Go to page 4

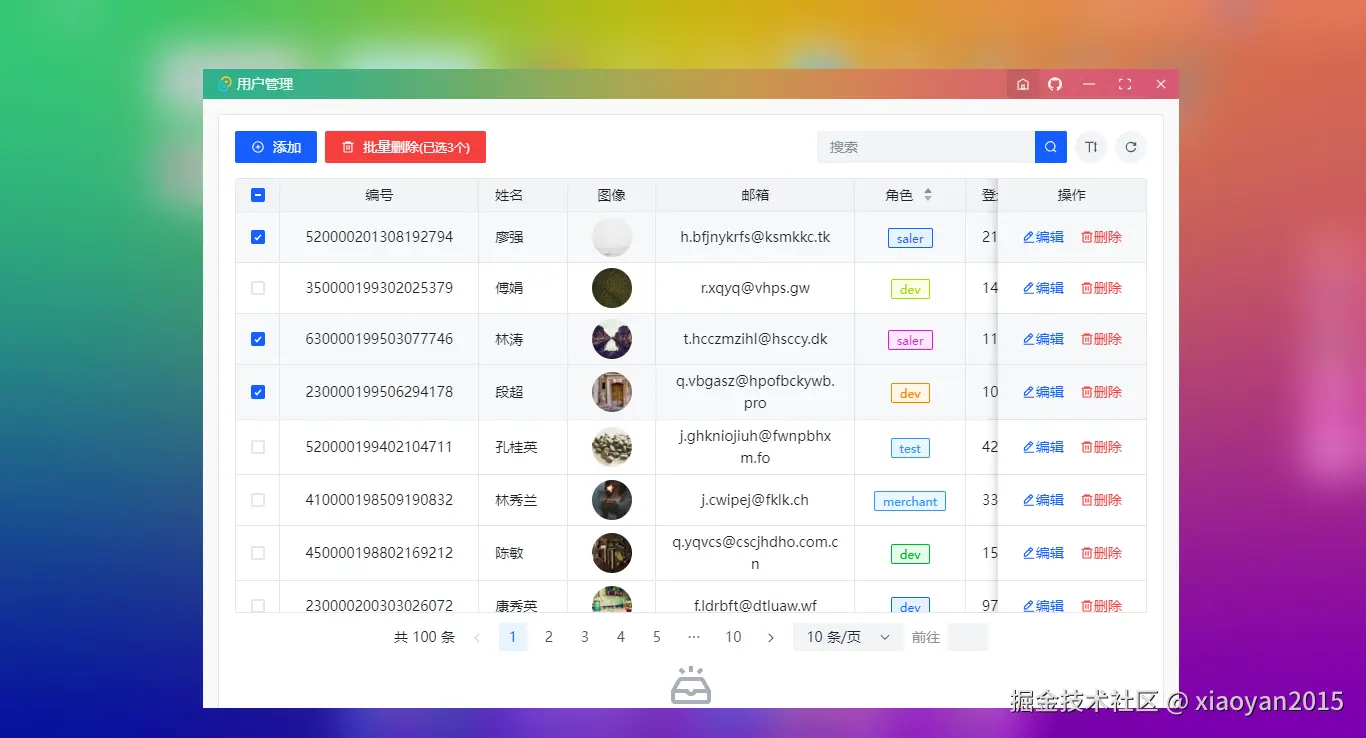point(621,637)
